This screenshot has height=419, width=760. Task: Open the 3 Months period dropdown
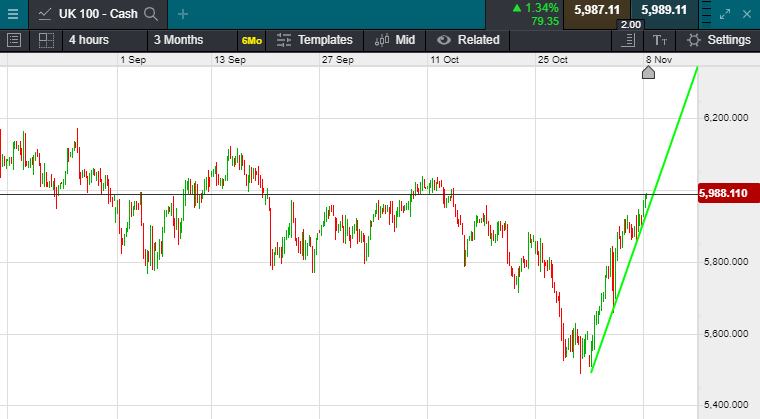(192, 40)
